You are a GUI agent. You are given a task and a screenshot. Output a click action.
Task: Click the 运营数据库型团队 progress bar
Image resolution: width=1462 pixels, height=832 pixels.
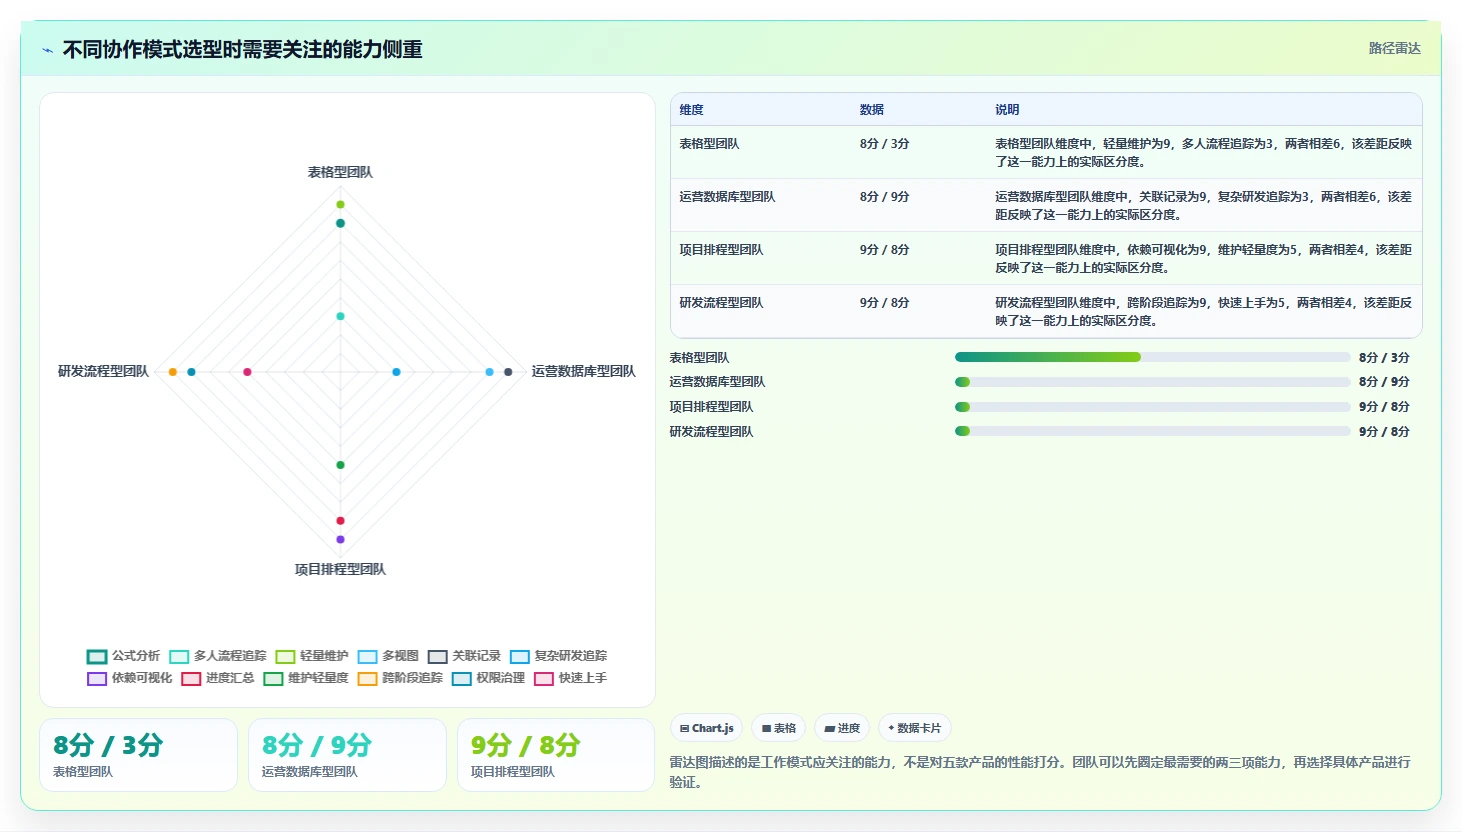pyautogui.click(x=1152, y=382)
